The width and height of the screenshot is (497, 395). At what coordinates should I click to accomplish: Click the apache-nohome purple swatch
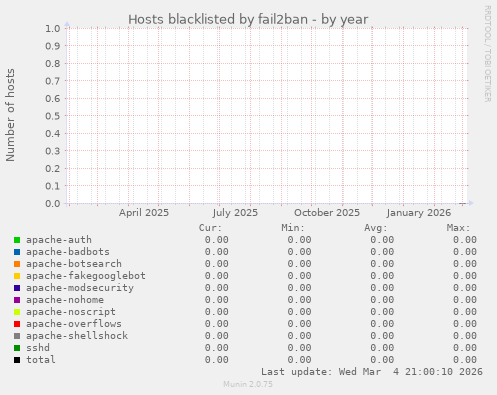click(x=17, y=300)
